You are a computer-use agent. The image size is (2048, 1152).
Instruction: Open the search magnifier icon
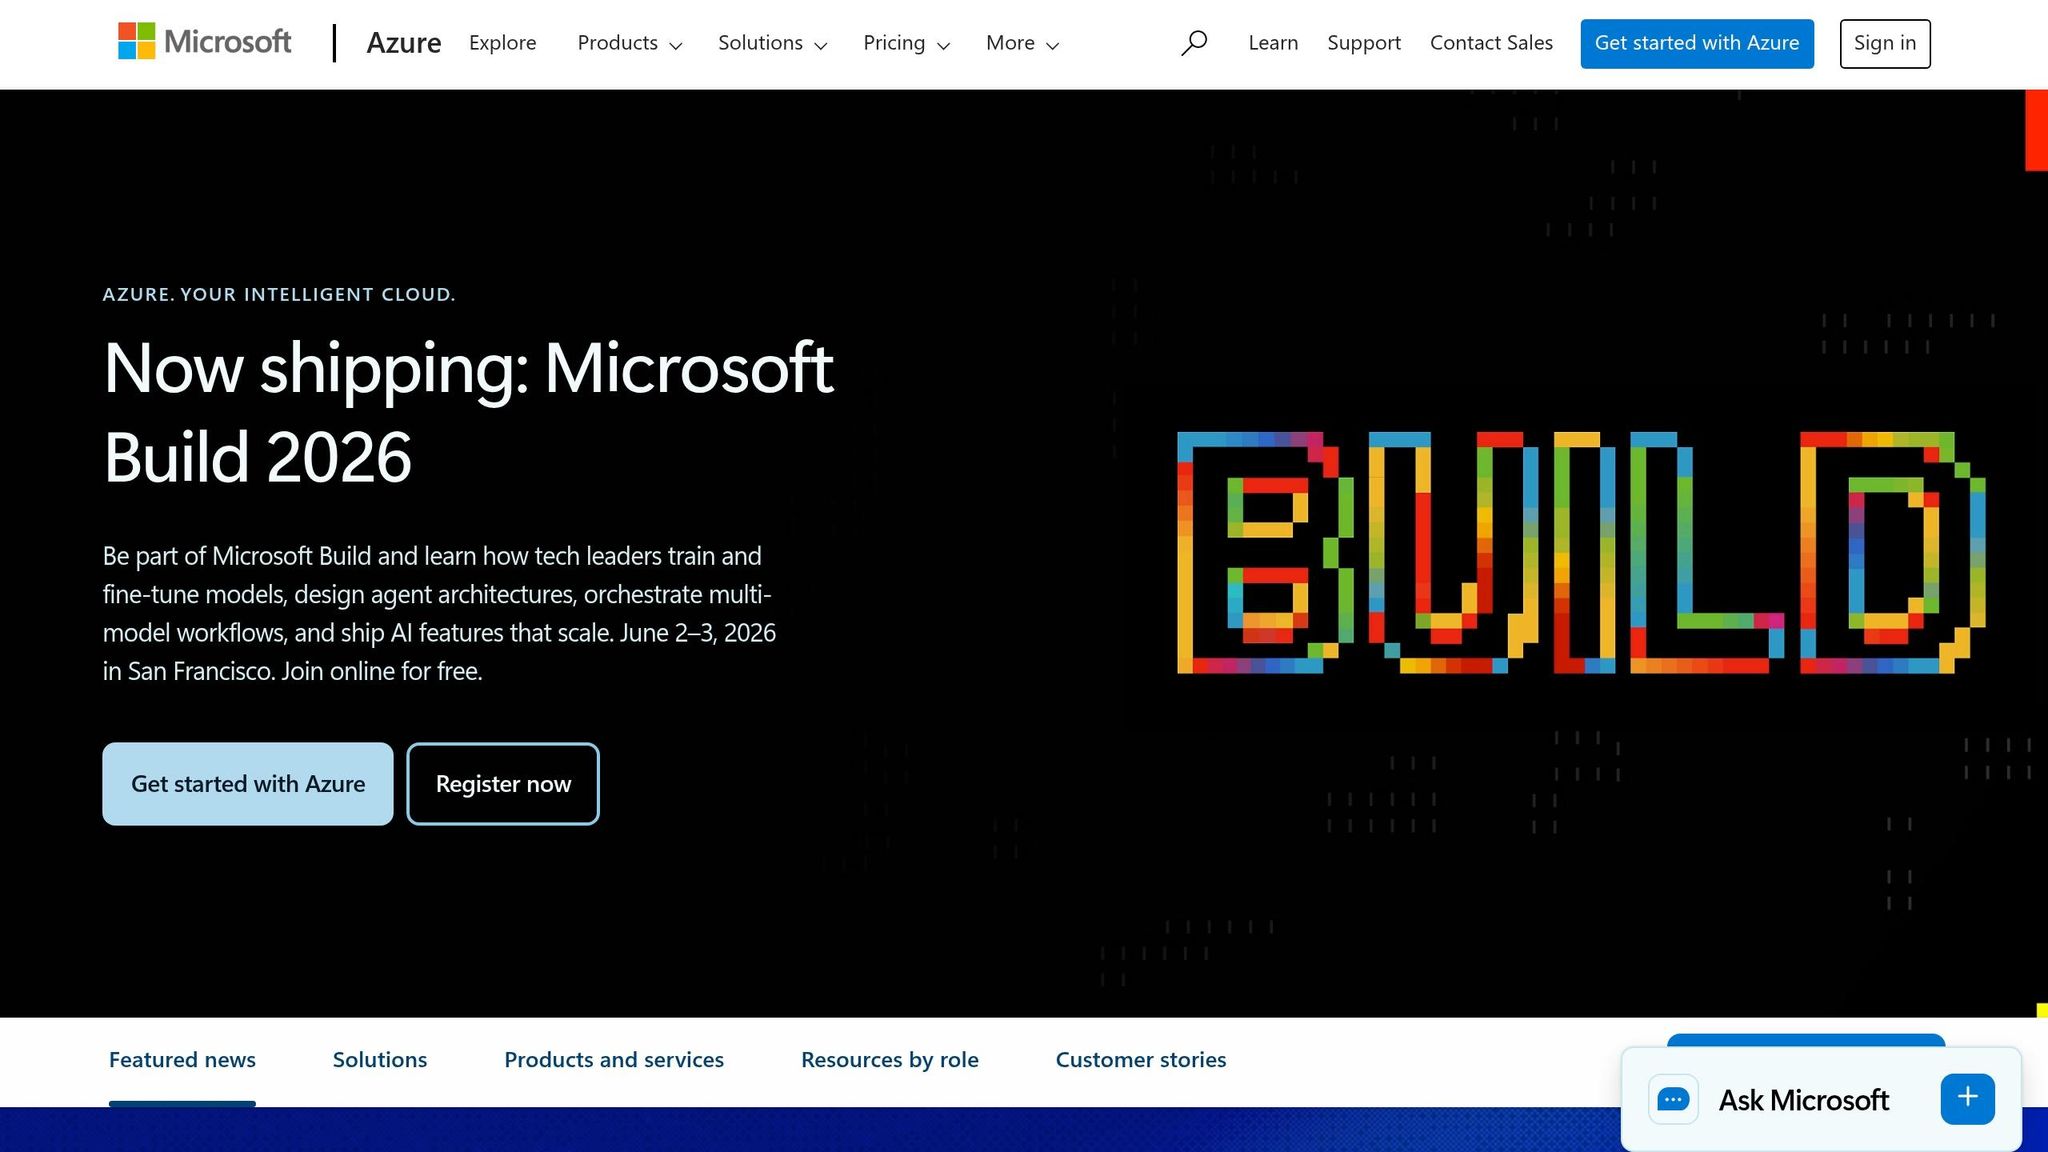(x=1193, y=43)
